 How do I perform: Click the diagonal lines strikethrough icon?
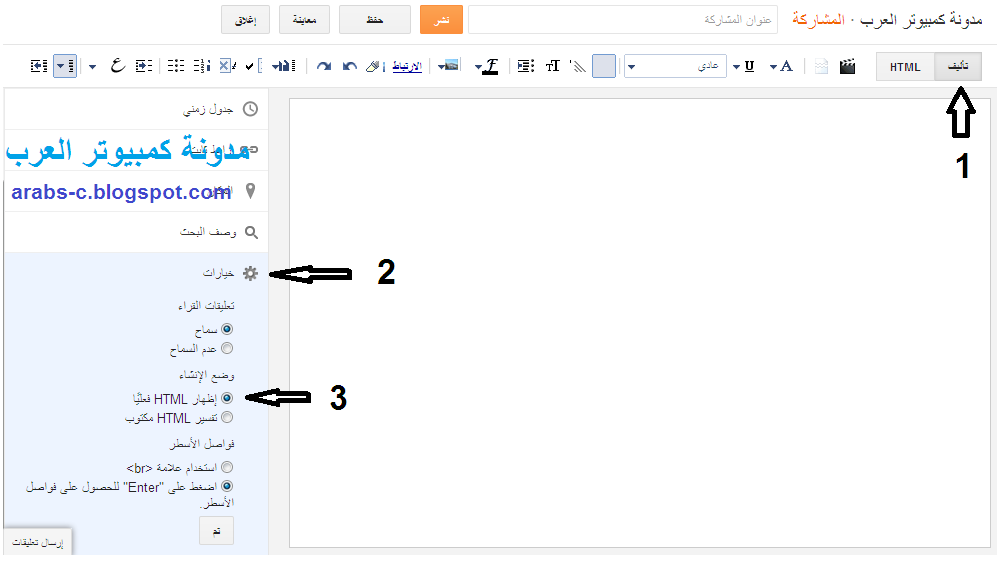coord(578,66)
